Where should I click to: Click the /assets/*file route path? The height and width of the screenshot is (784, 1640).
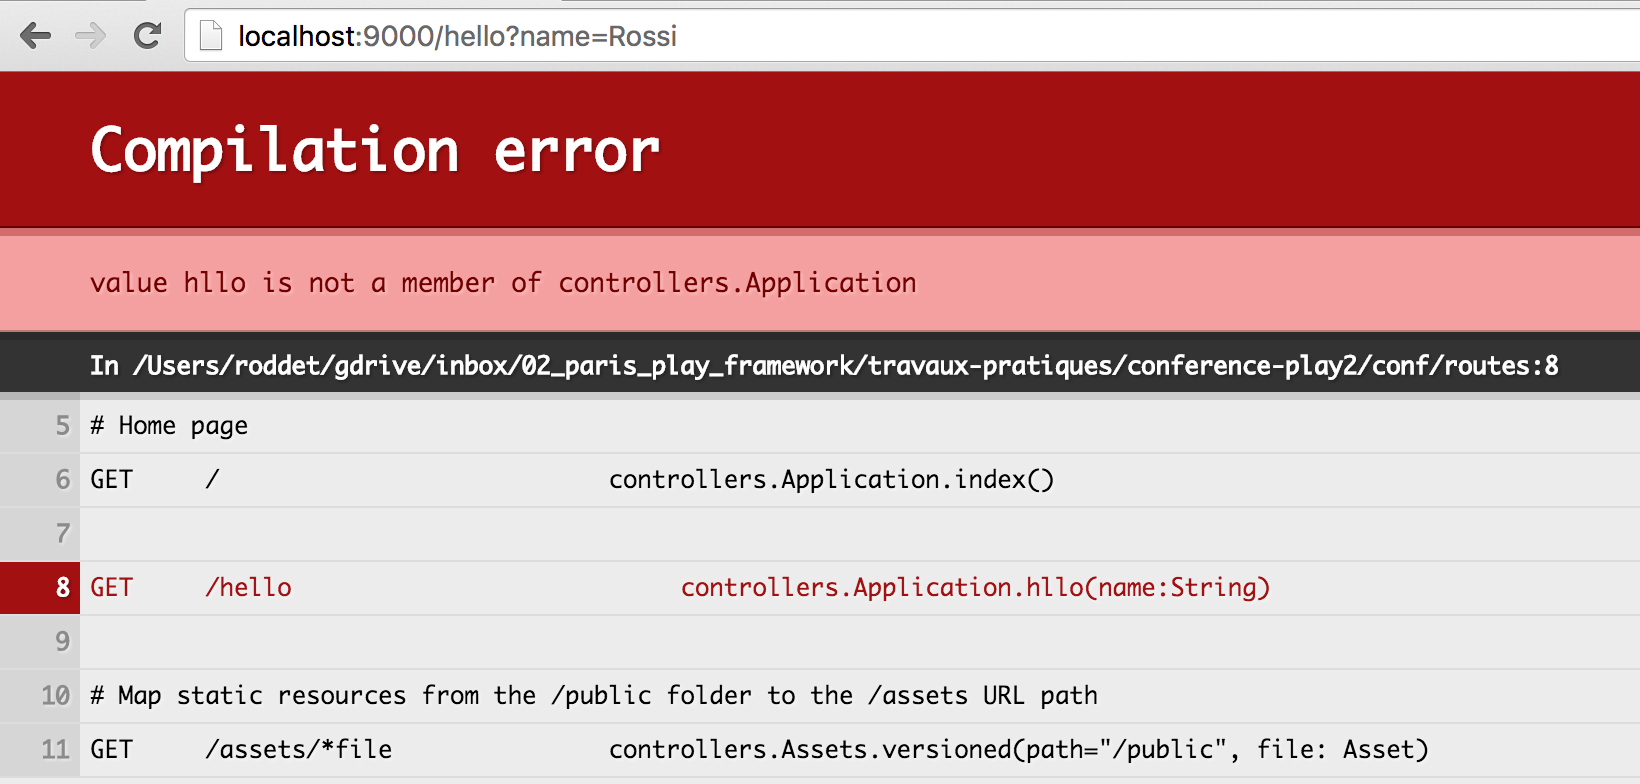[x=298, y=750]
